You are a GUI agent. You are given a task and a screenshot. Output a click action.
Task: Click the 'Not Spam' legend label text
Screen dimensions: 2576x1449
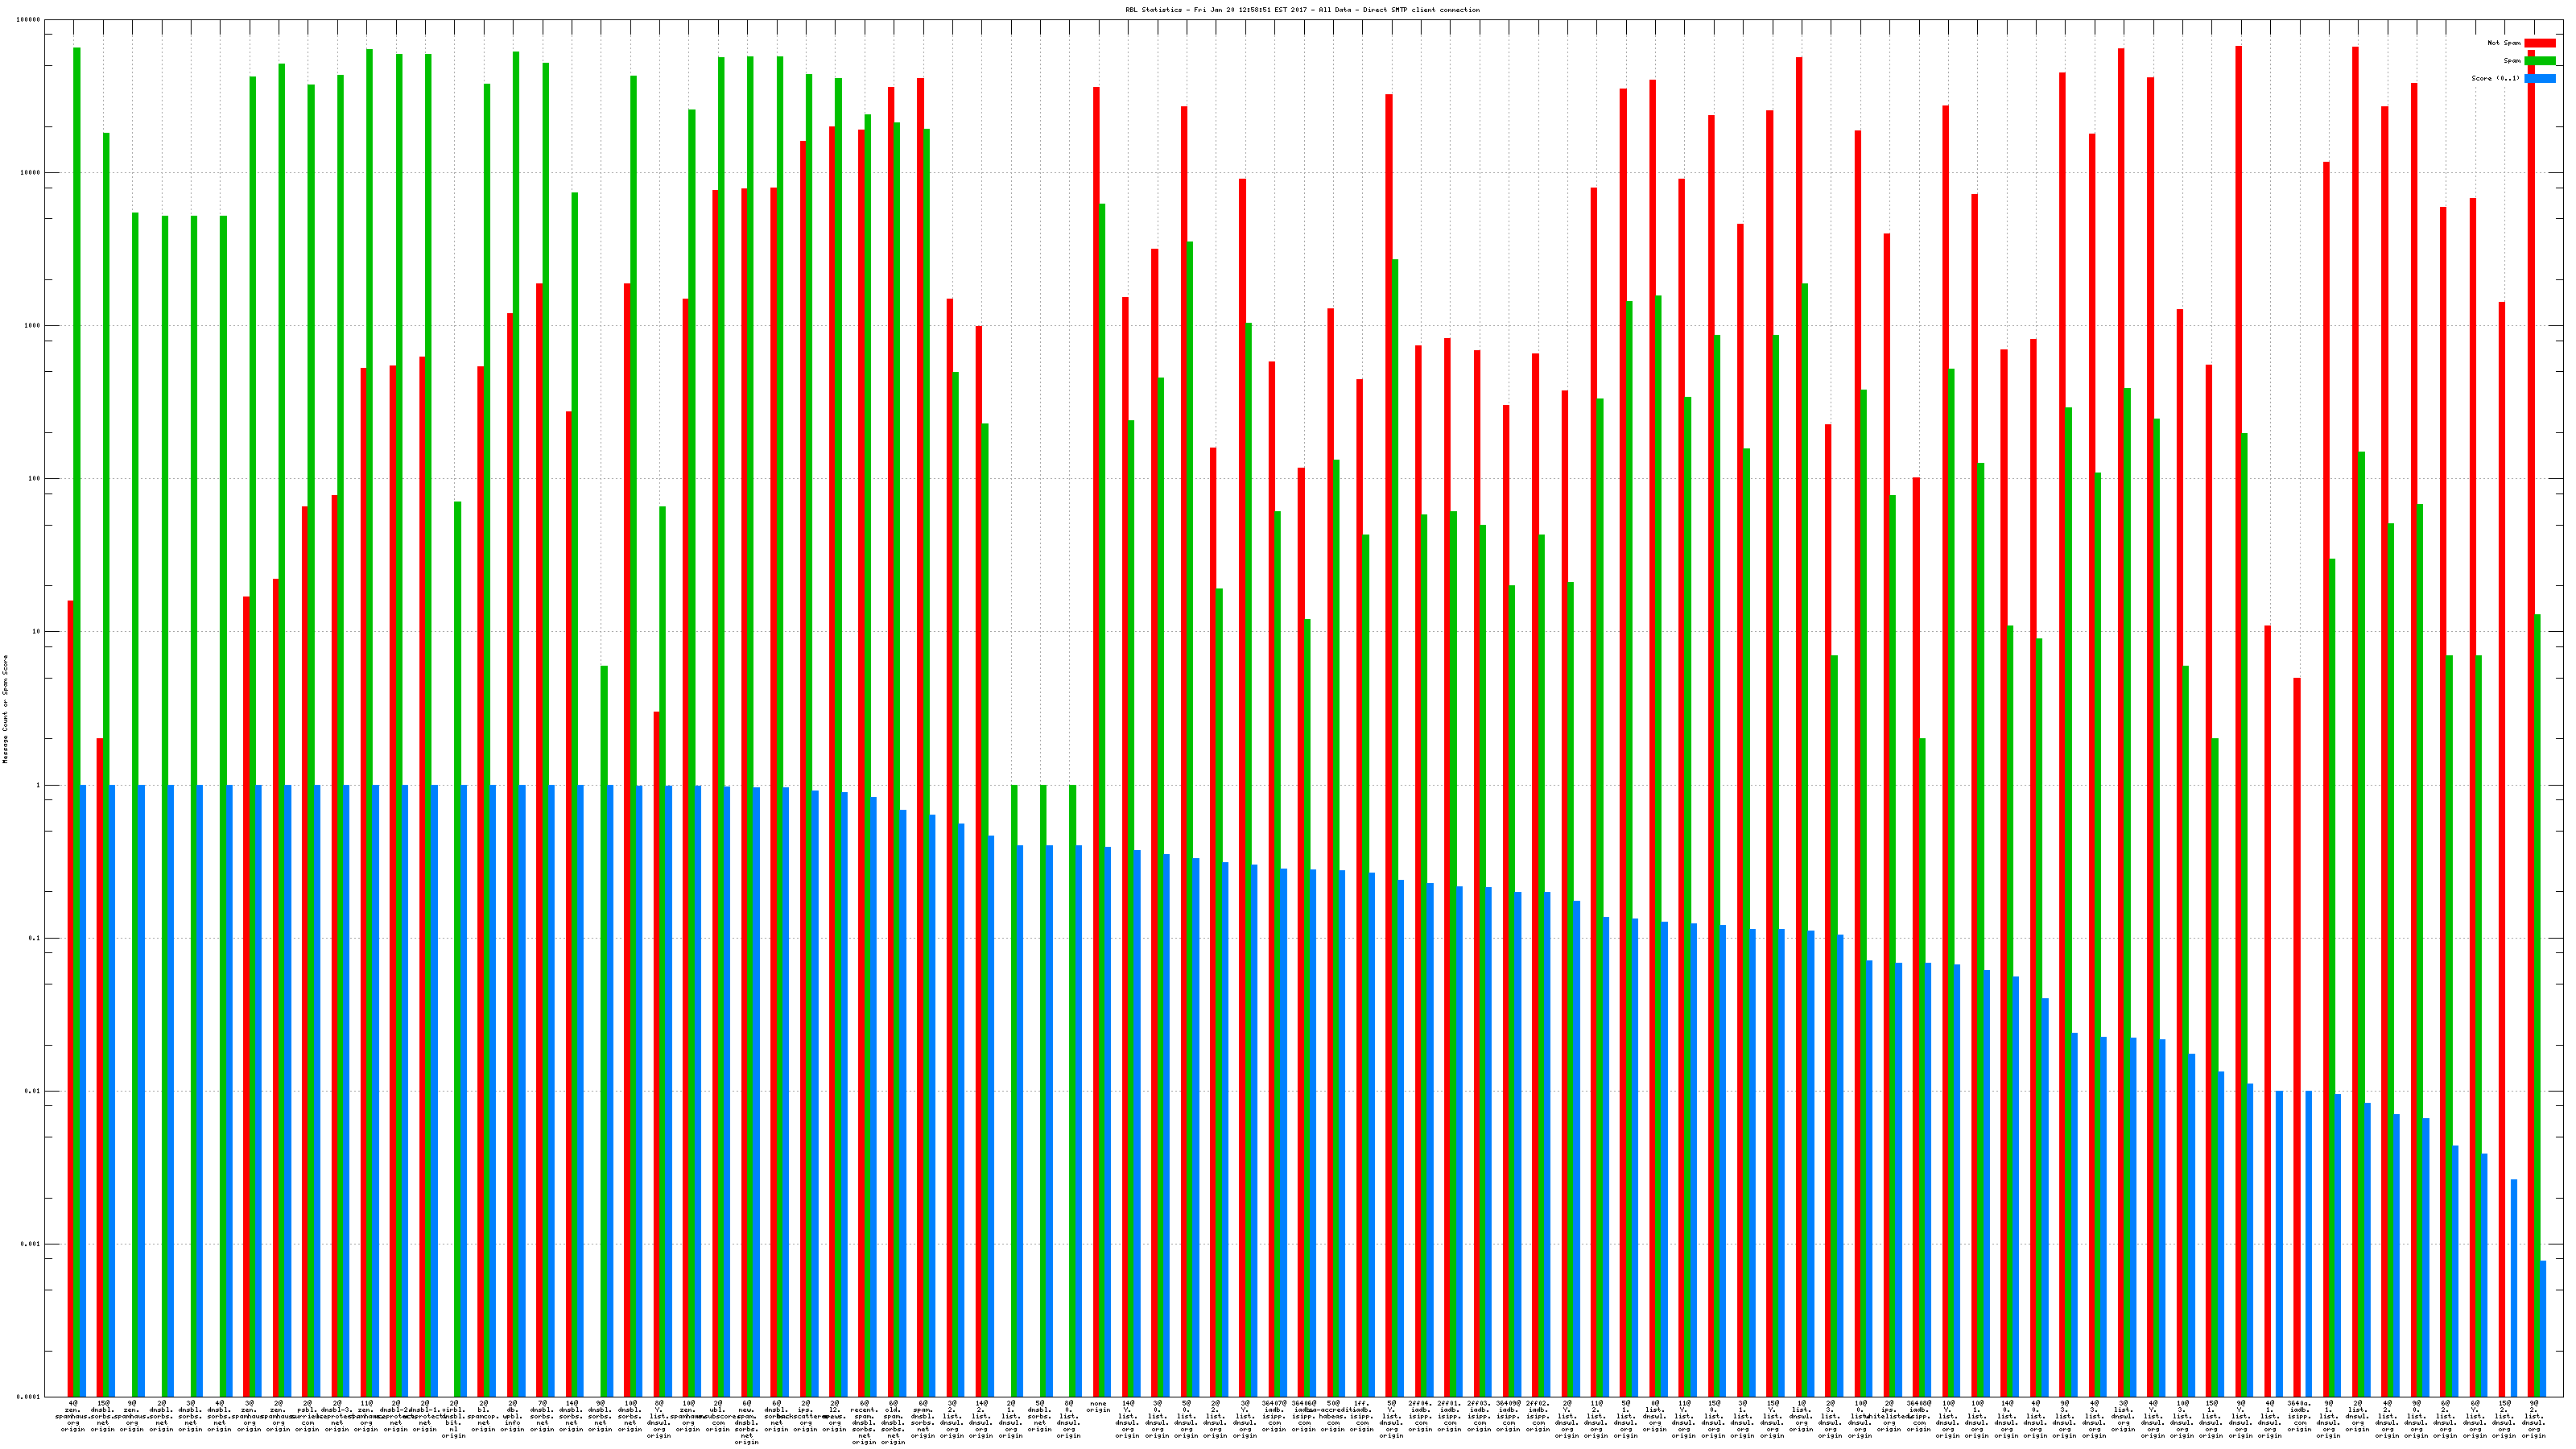pos(2504,43)
